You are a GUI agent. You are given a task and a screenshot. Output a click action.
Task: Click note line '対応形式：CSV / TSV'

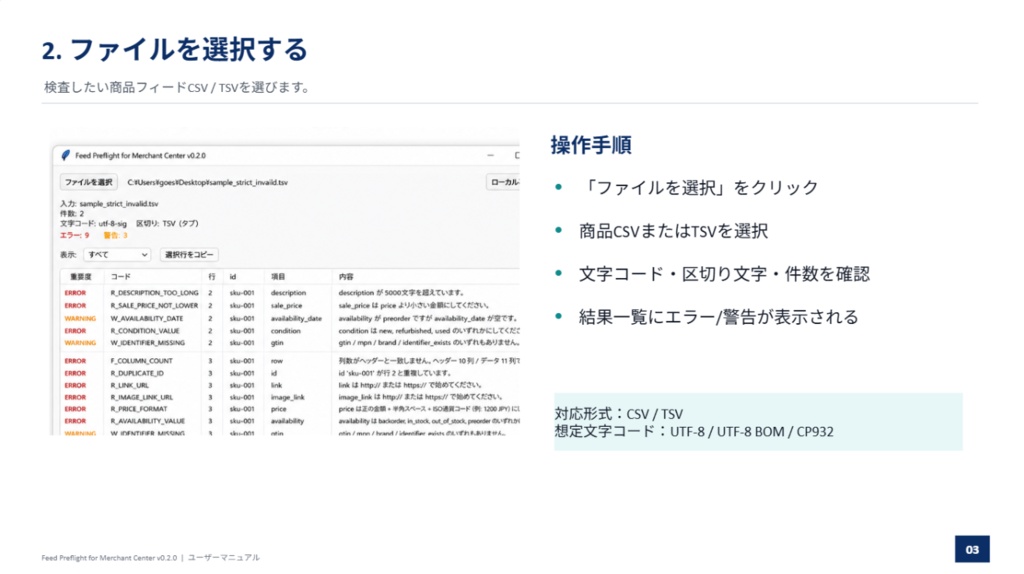[619, 414]
